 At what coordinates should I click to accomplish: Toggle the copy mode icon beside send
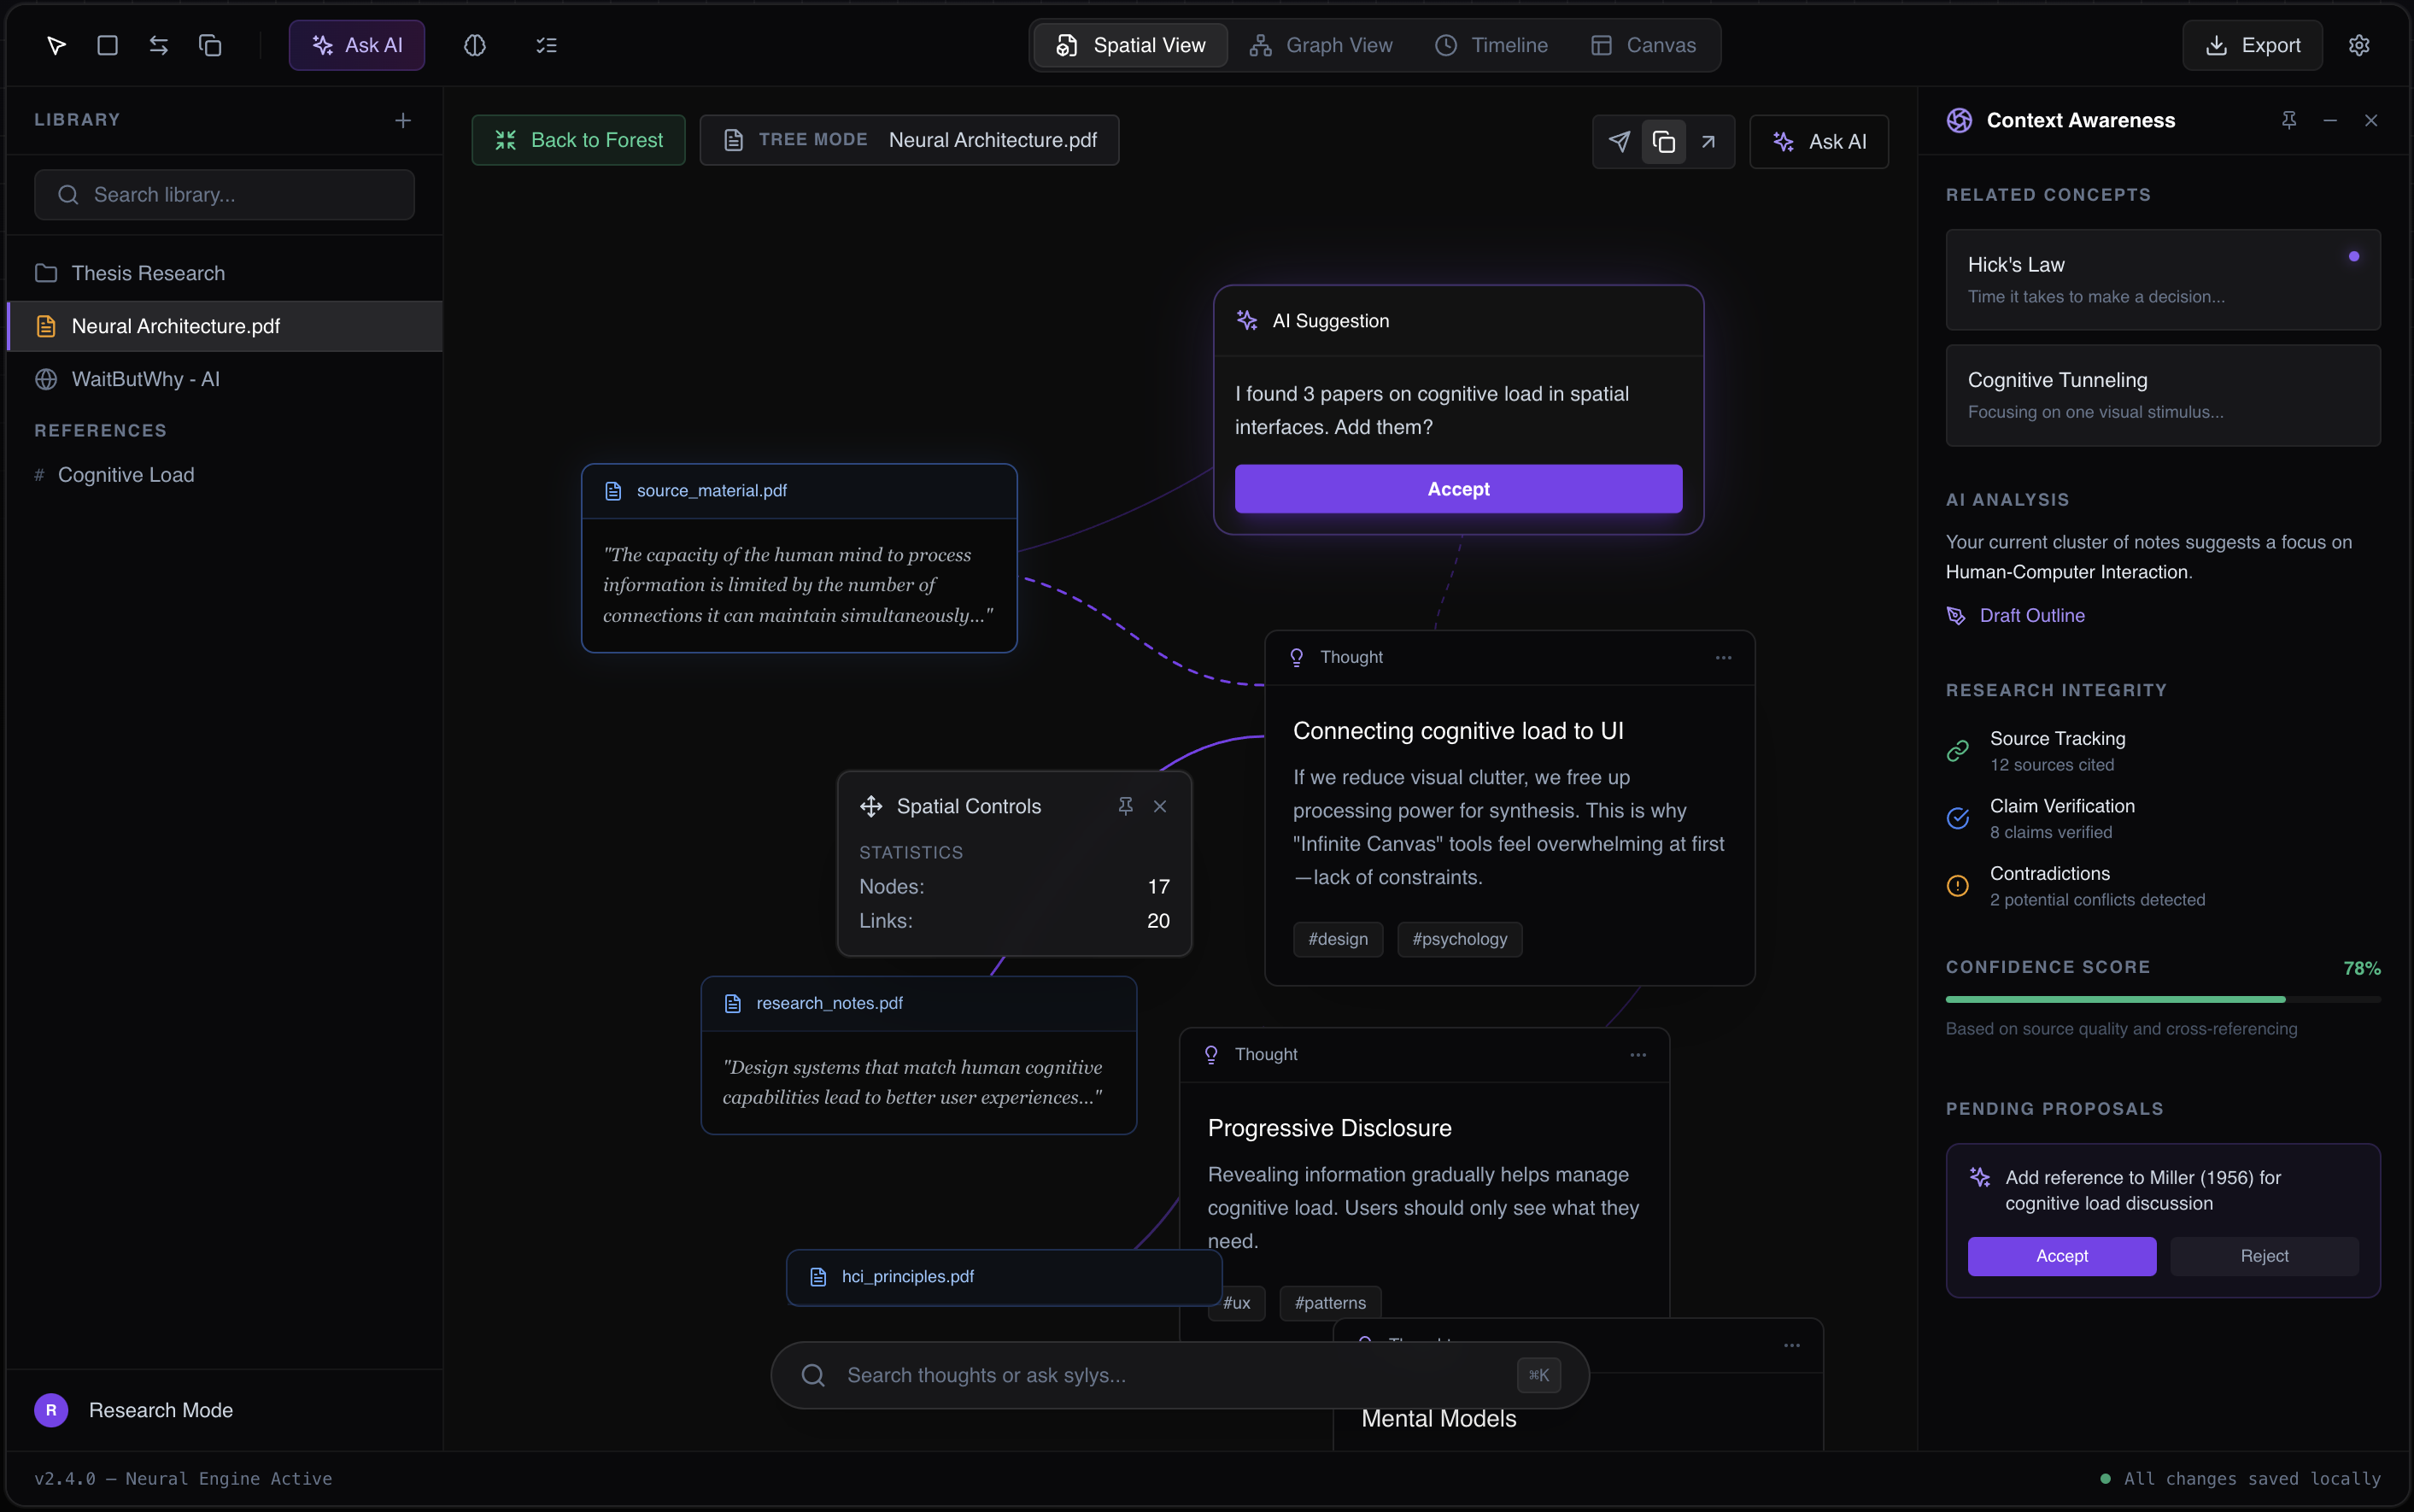coord(1663,141)
